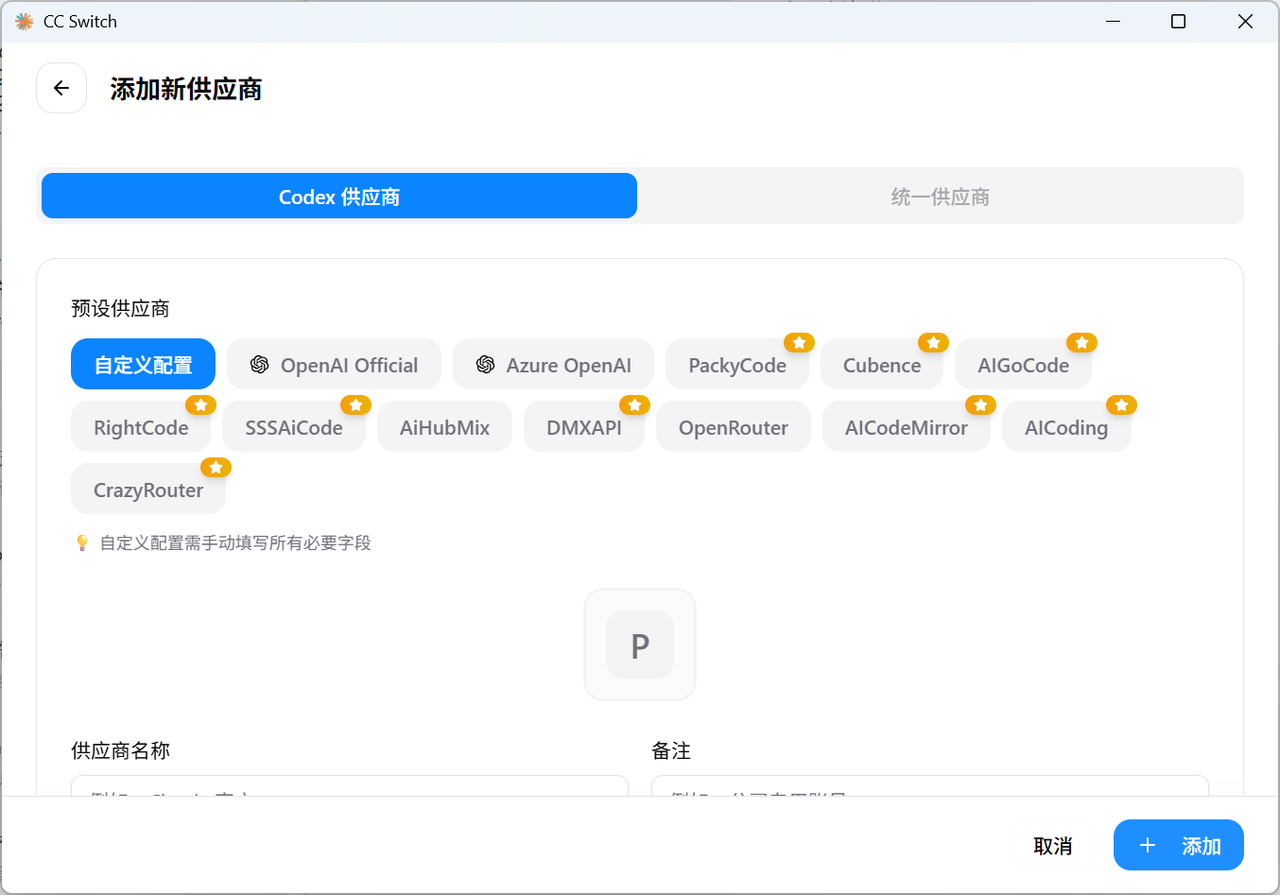This screenshot has width=1280, height=895.
Task: Minimize the CC Switch window
Action: 1112,21
